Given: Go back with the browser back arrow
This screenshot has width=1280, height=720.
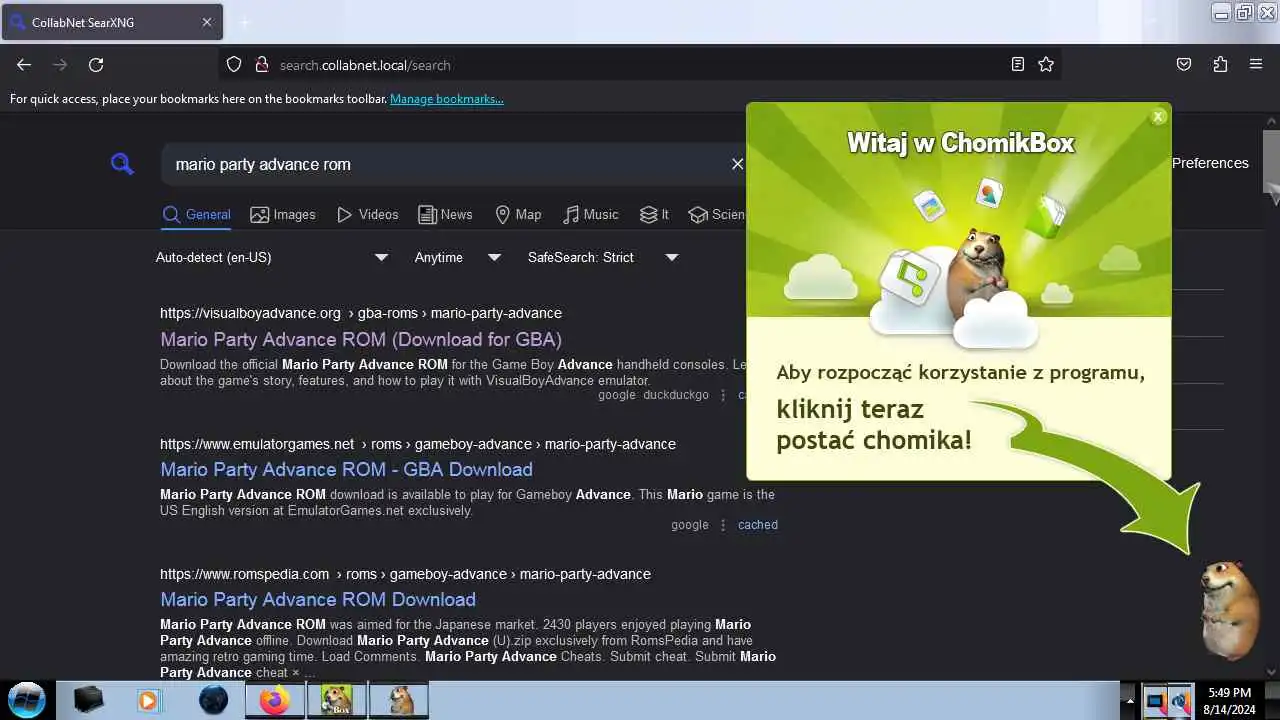Looking at the screenshot, I should pyautogui.click(x=24, y=64).
